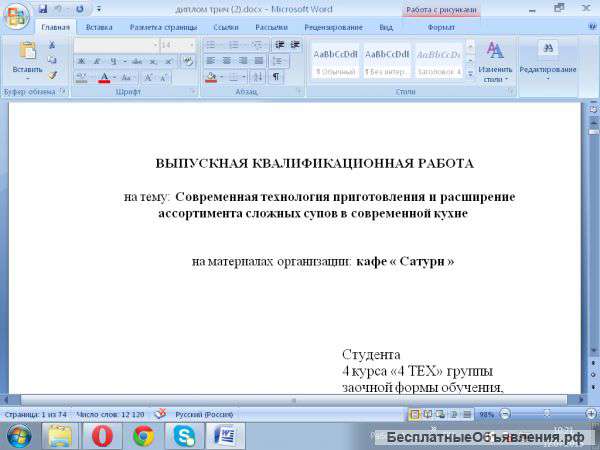The height and width of the screenshot is (450, 600).
Task: Open Изменить стили menu
Action: 495,62
